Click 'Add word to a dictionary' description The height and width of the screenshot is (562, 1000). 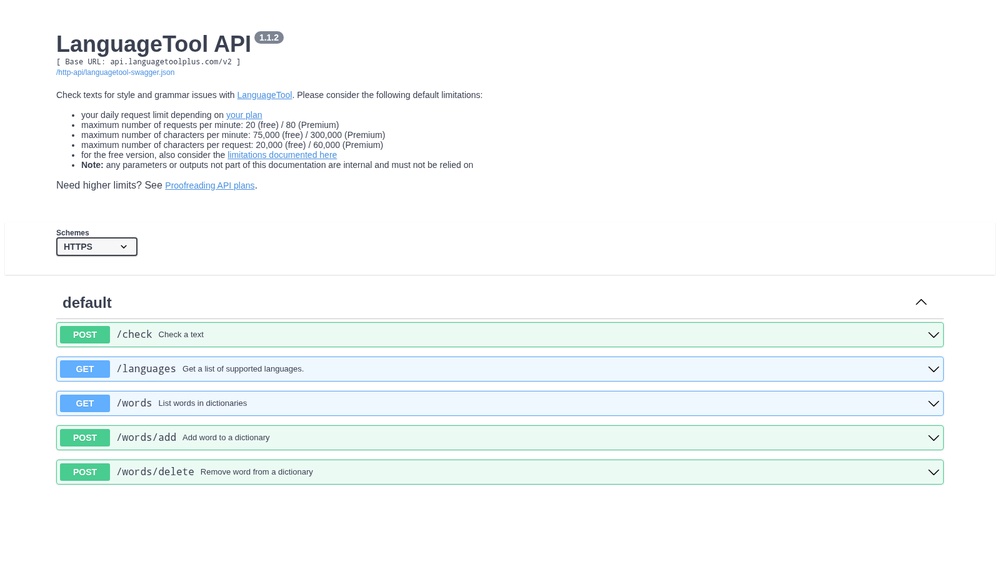pos(226,438)
